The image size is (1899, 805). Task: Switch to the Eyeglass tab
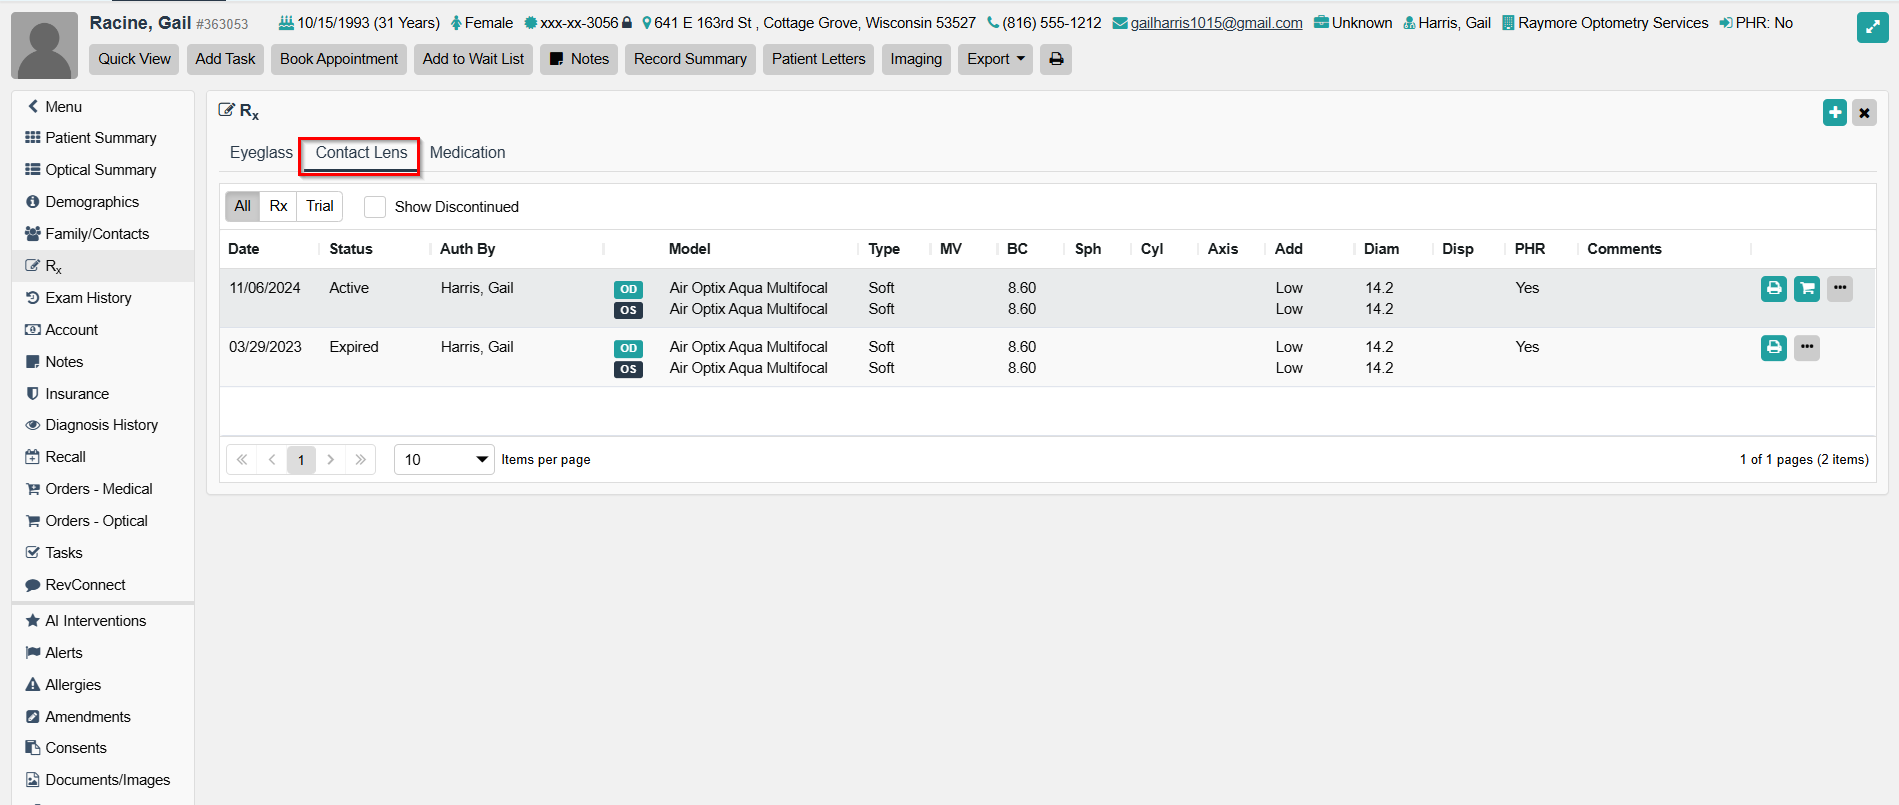261,153
